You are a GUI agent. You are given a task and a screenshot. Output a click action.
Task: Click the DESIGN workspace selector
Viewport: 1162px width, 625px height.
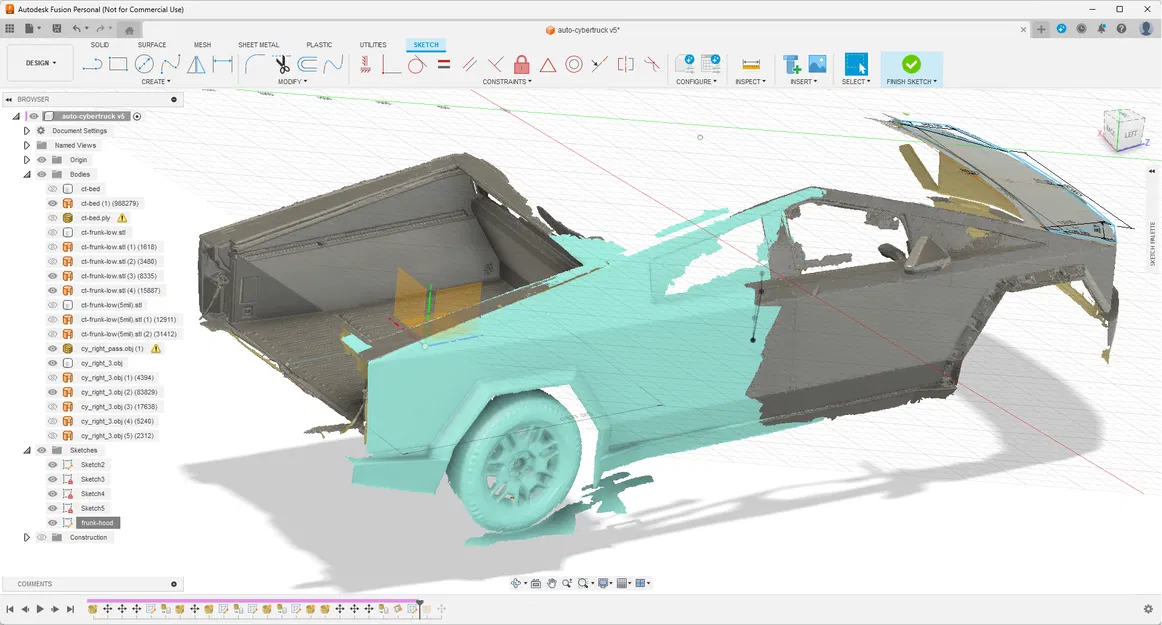[39, 62]
